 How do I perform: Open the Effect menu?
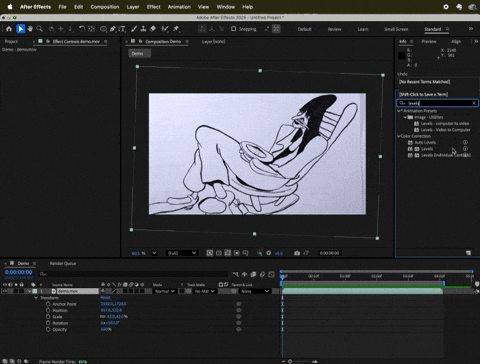[153, 7]
